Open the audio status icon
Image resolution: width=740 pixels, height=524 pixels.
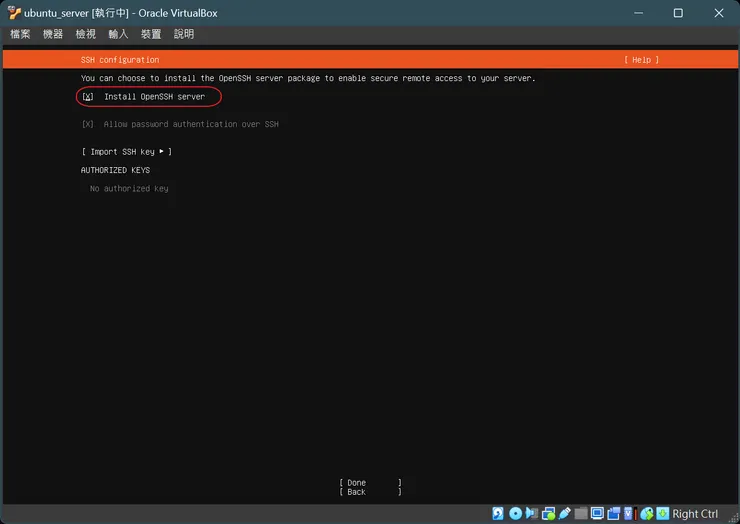point(532,513)
